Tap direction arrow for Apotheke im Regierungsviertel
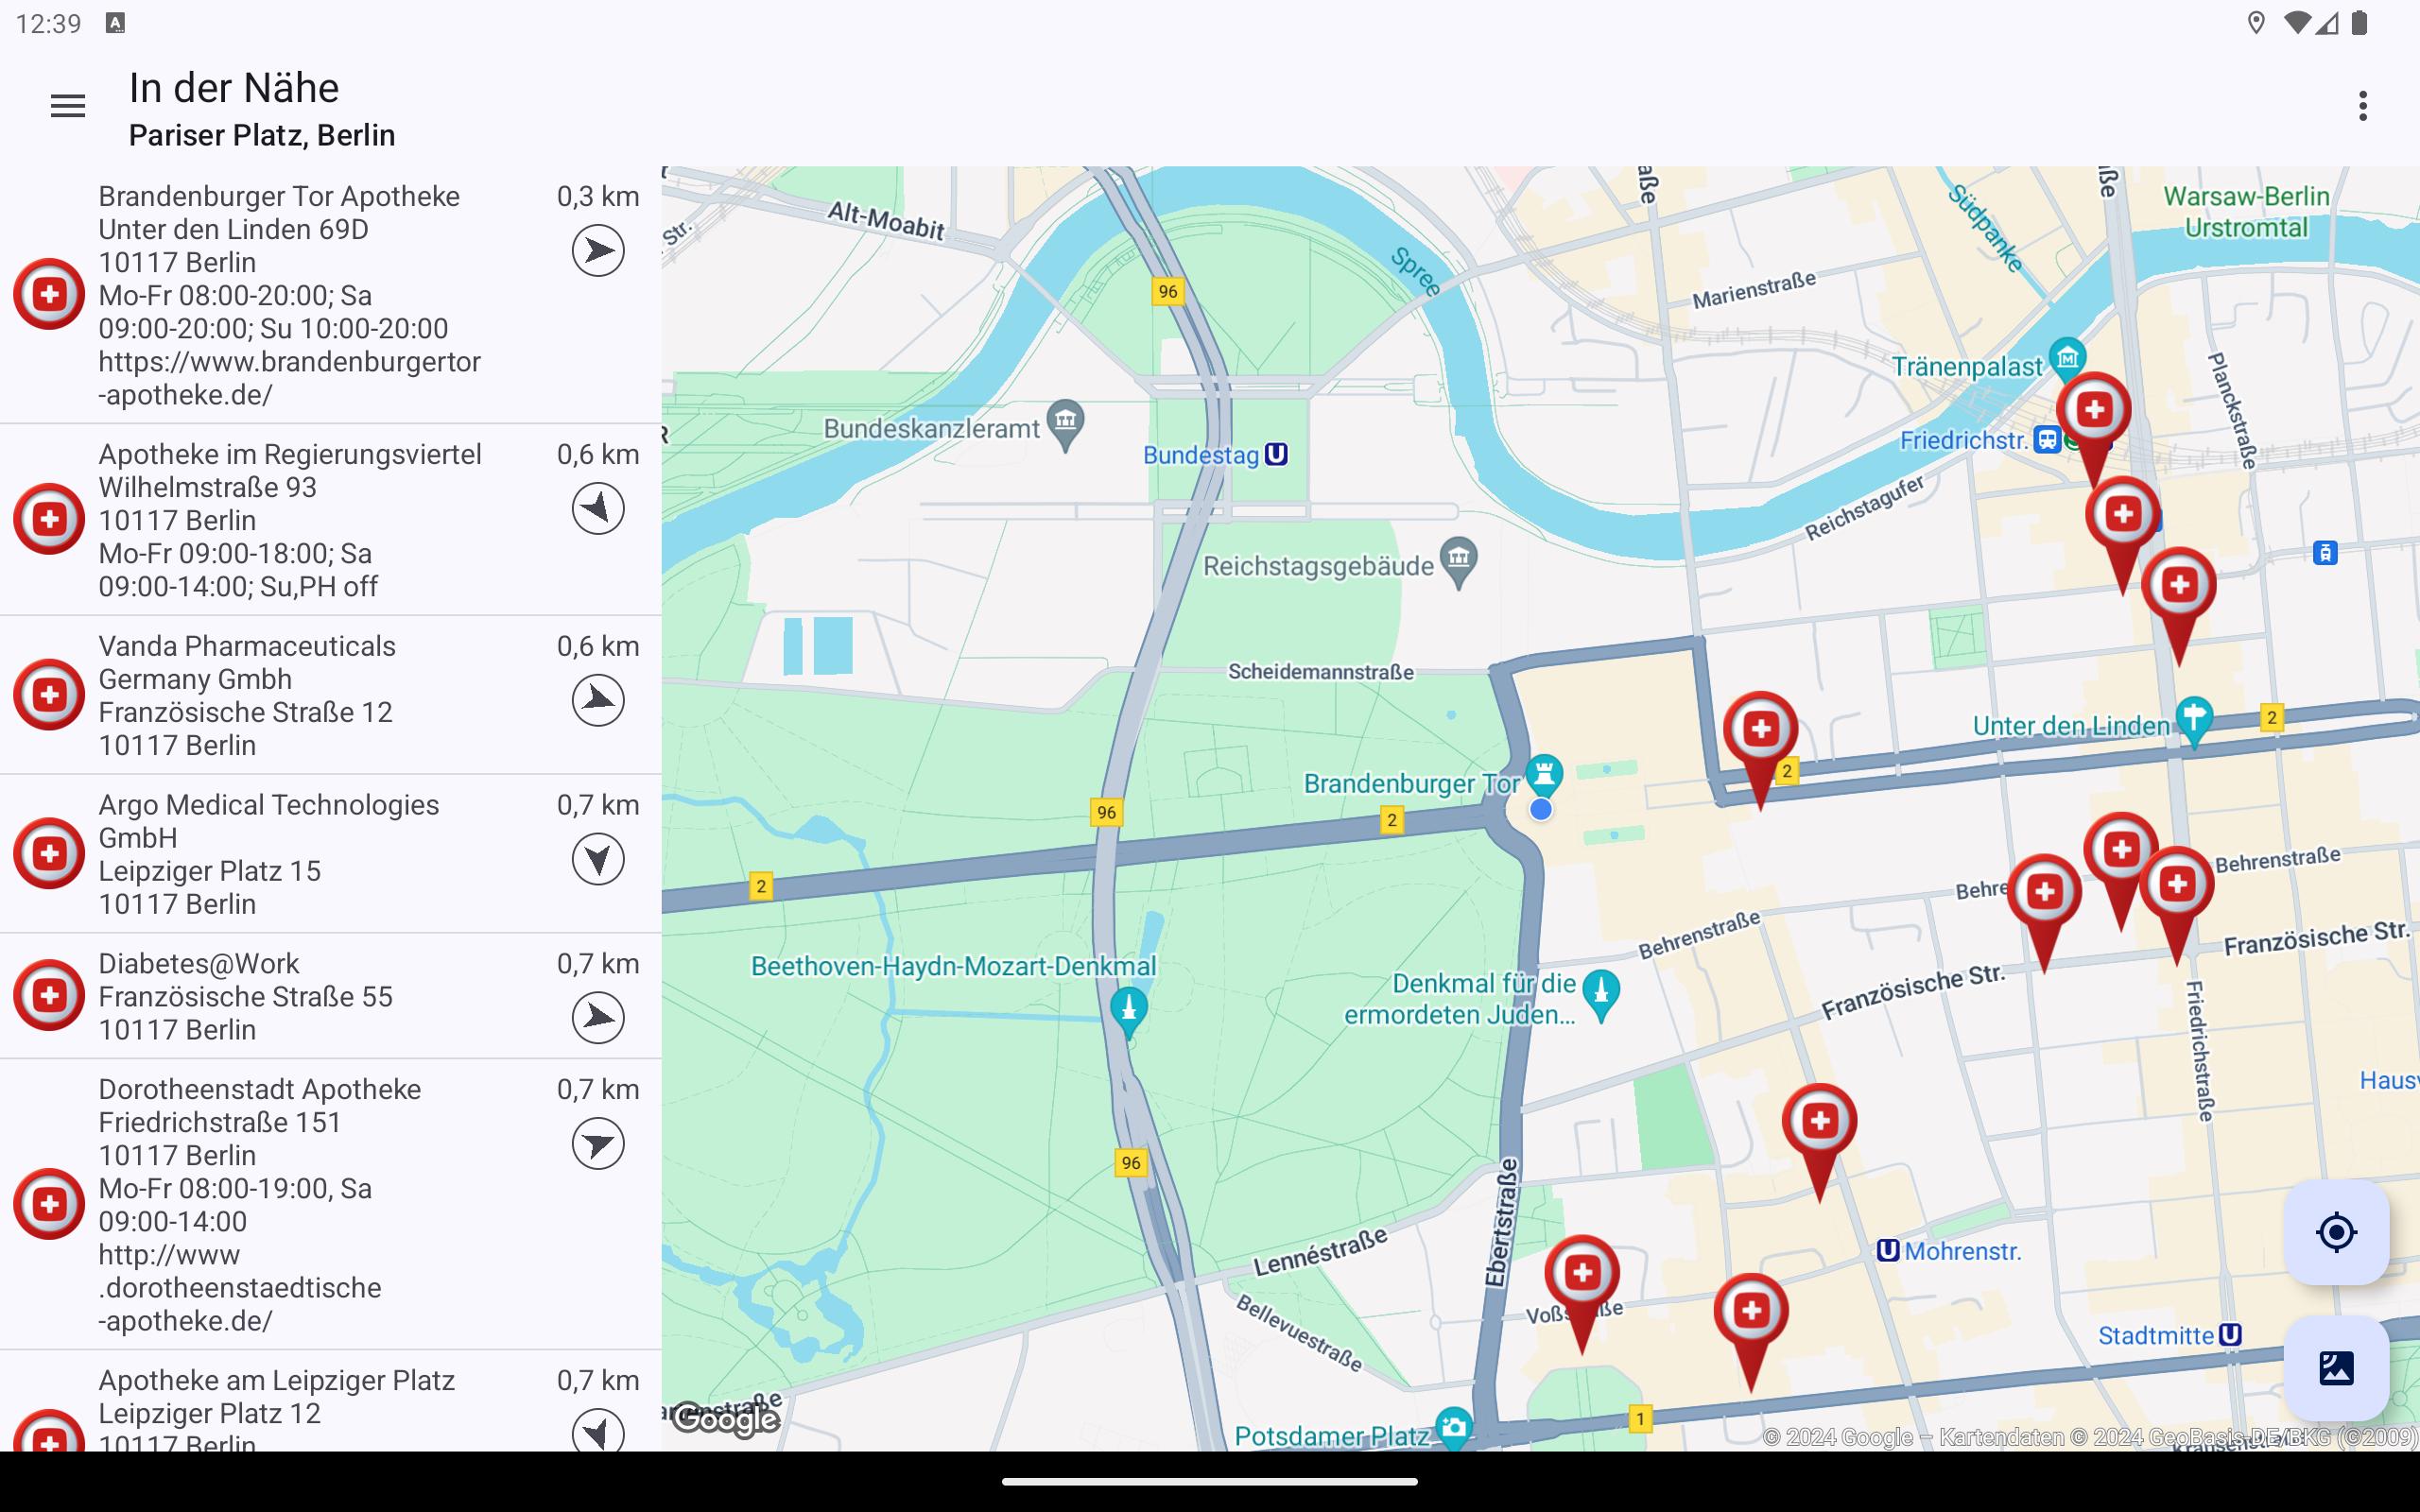The width and height of the screenshot is (2420, 1512). pyautogui.click(x=598, y=508)
